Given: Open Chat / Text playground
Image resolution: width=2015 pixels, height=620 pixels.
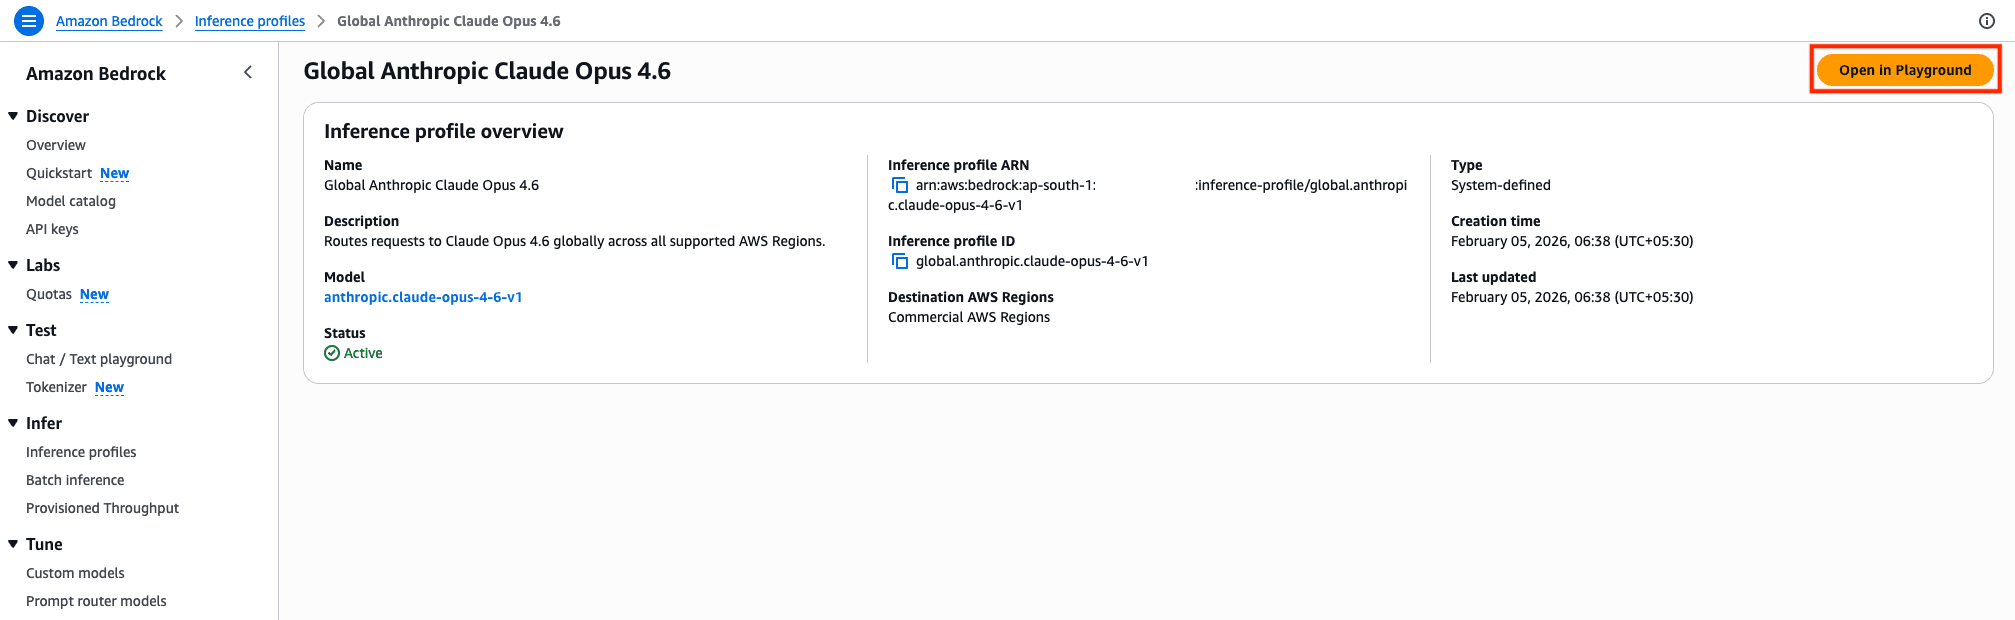Looking at the screenshot, I should click(x=99, y=359).
